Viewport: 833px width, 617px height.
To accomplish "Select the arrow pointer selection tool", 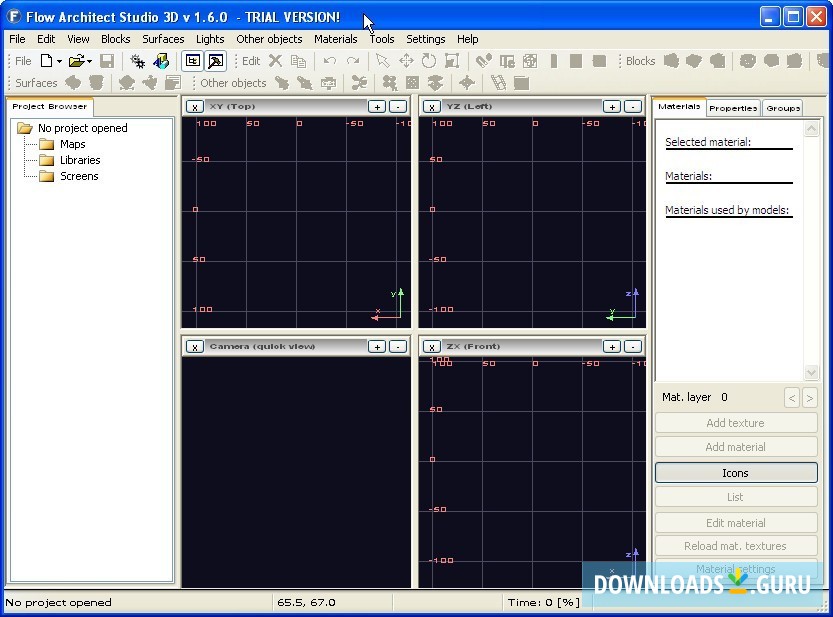I will [382, 61].
